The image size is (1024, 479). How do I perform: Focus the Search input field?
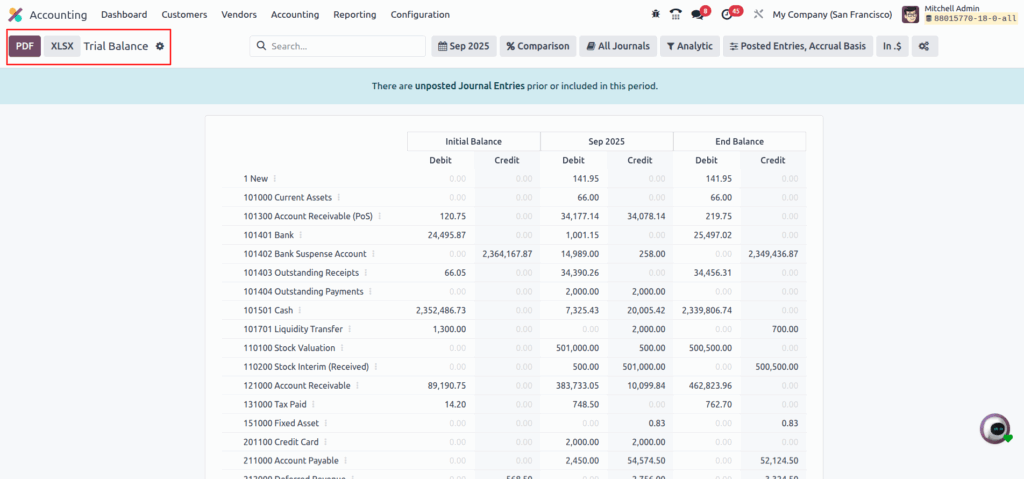(x=338, y=46)
